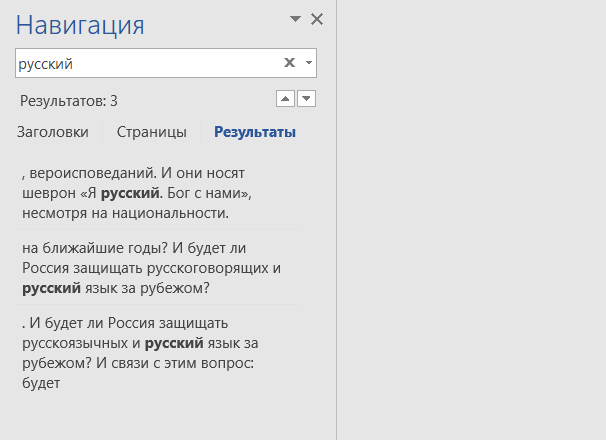This screenshot has width=606, height=440.
Task: Open the navigation pane options arrow
Action: [x=295, y=19]
